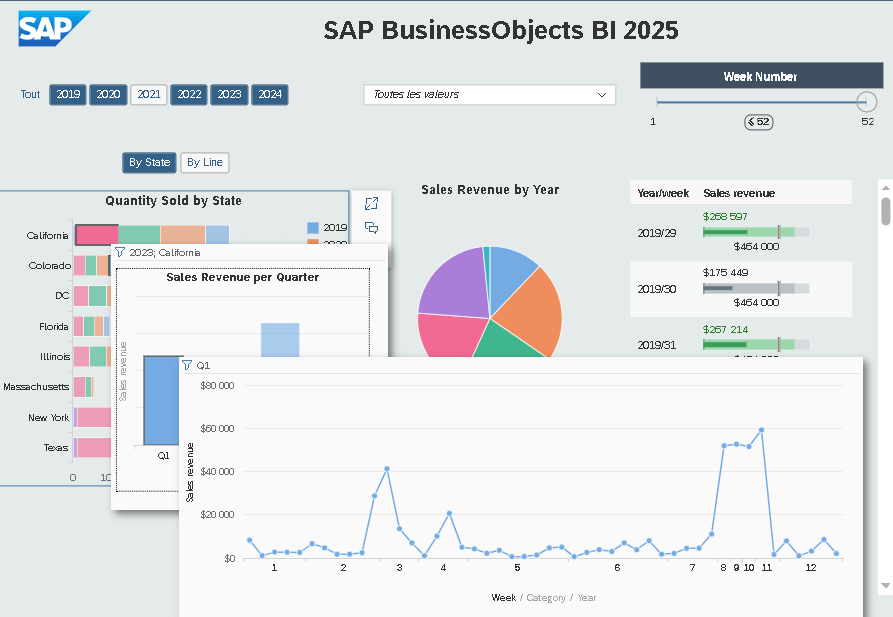This screenshot has height=617, width=893.
Task: Toggle the 2021 year filter
Action: (x=149, y=95)
